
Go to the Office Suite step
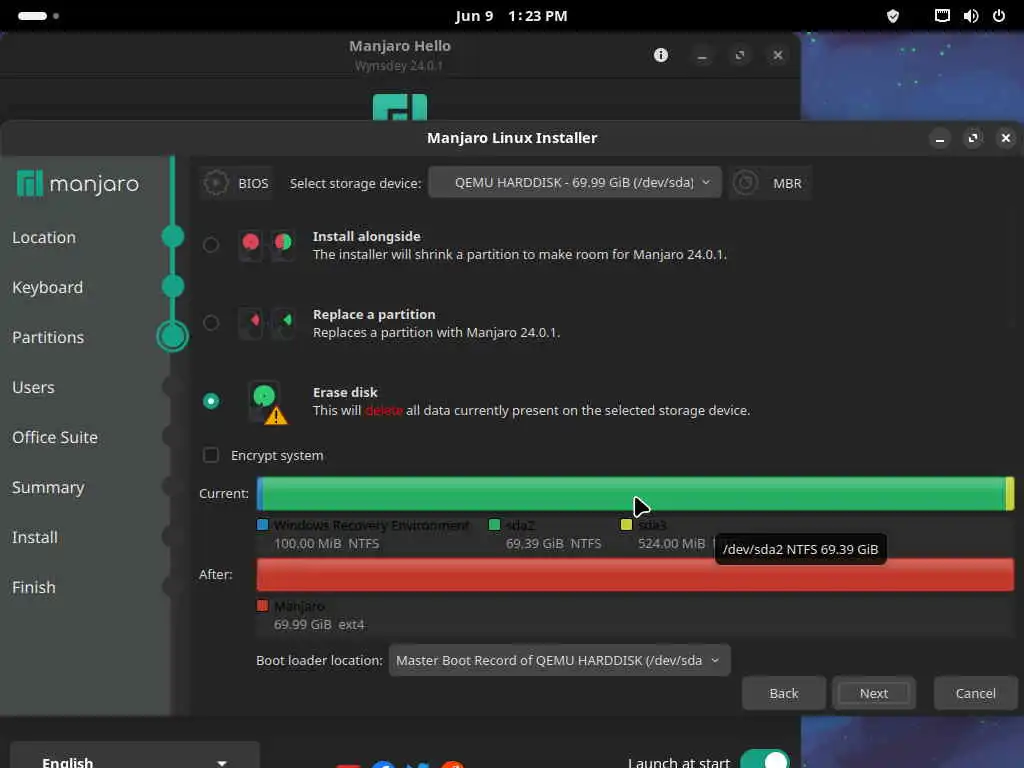tap(55, 438)
